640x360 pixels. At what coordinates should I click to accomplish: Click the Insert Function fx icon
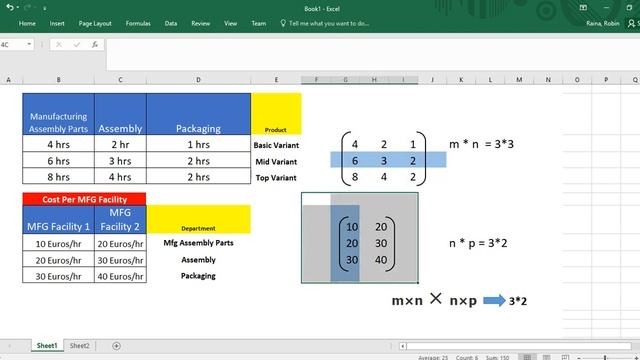point(95,44)
